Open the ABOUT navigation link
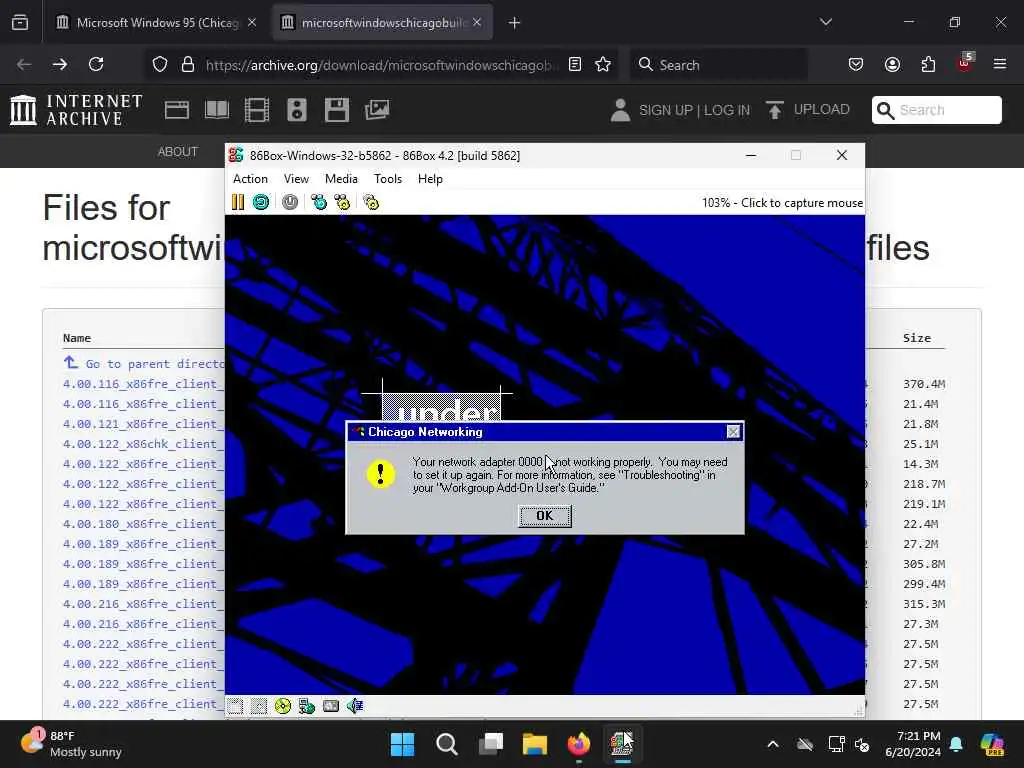 (178, 152)
